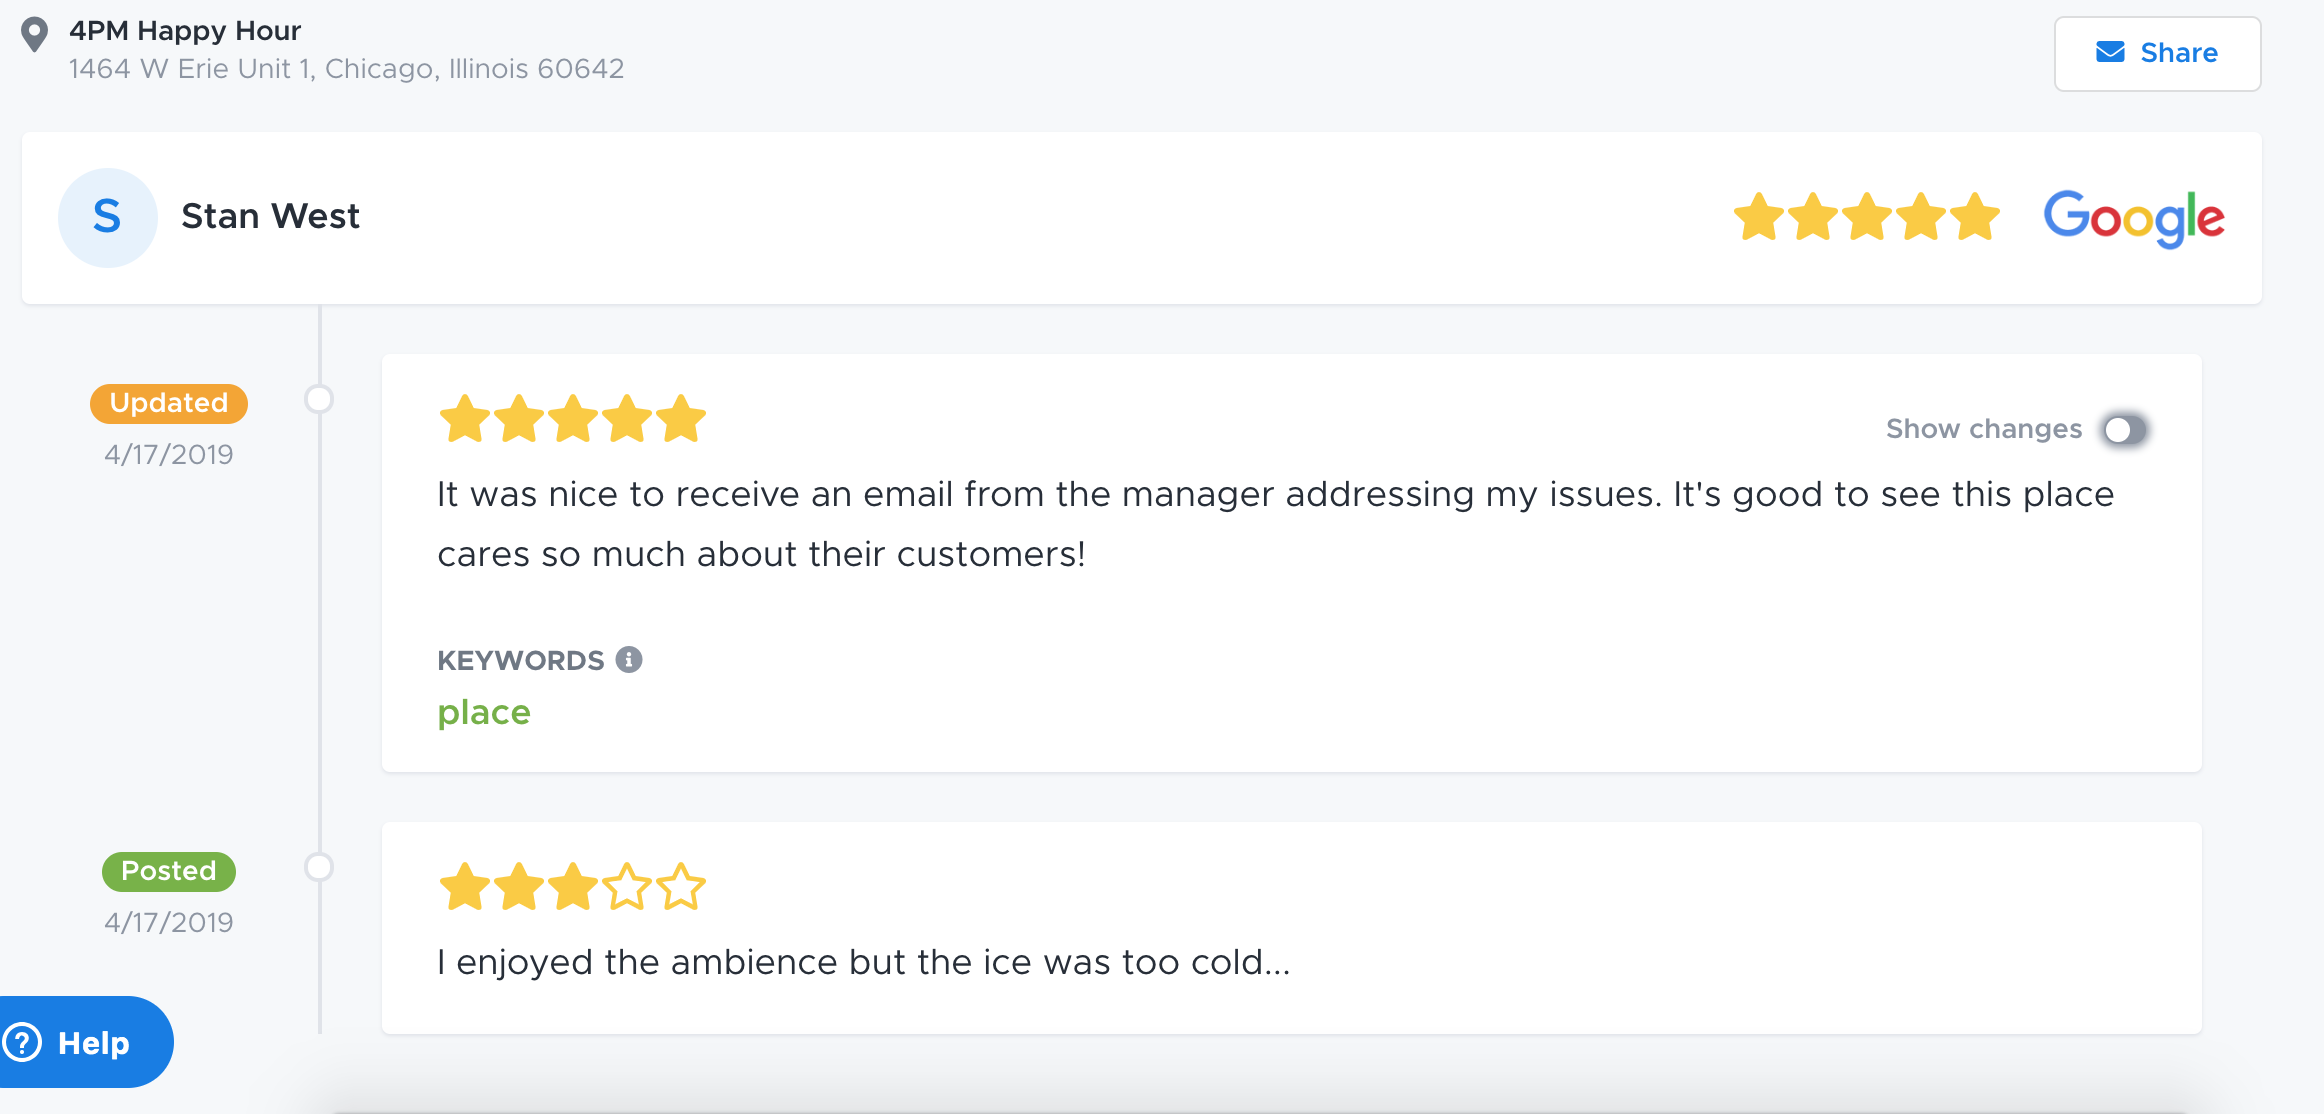2324x1114 pixels.
Task: Click the location pin icon
Action: coord(35,35)
